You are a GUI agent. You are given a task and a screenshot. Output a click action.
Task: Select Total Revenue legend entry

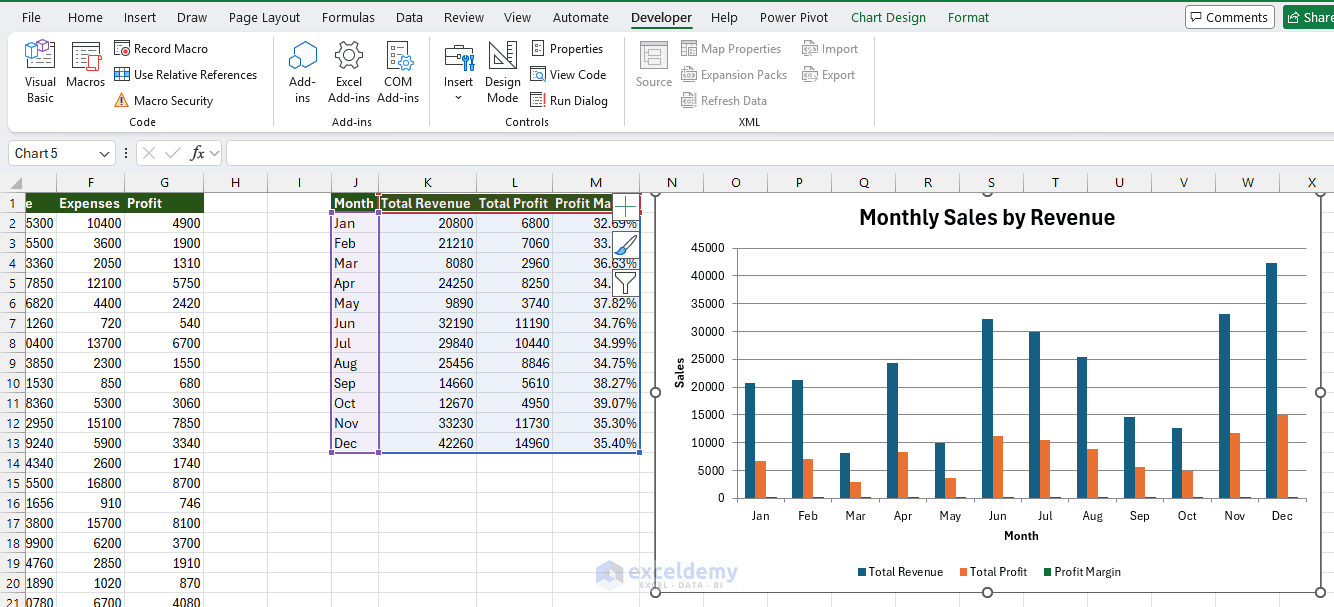click(900, 572)
